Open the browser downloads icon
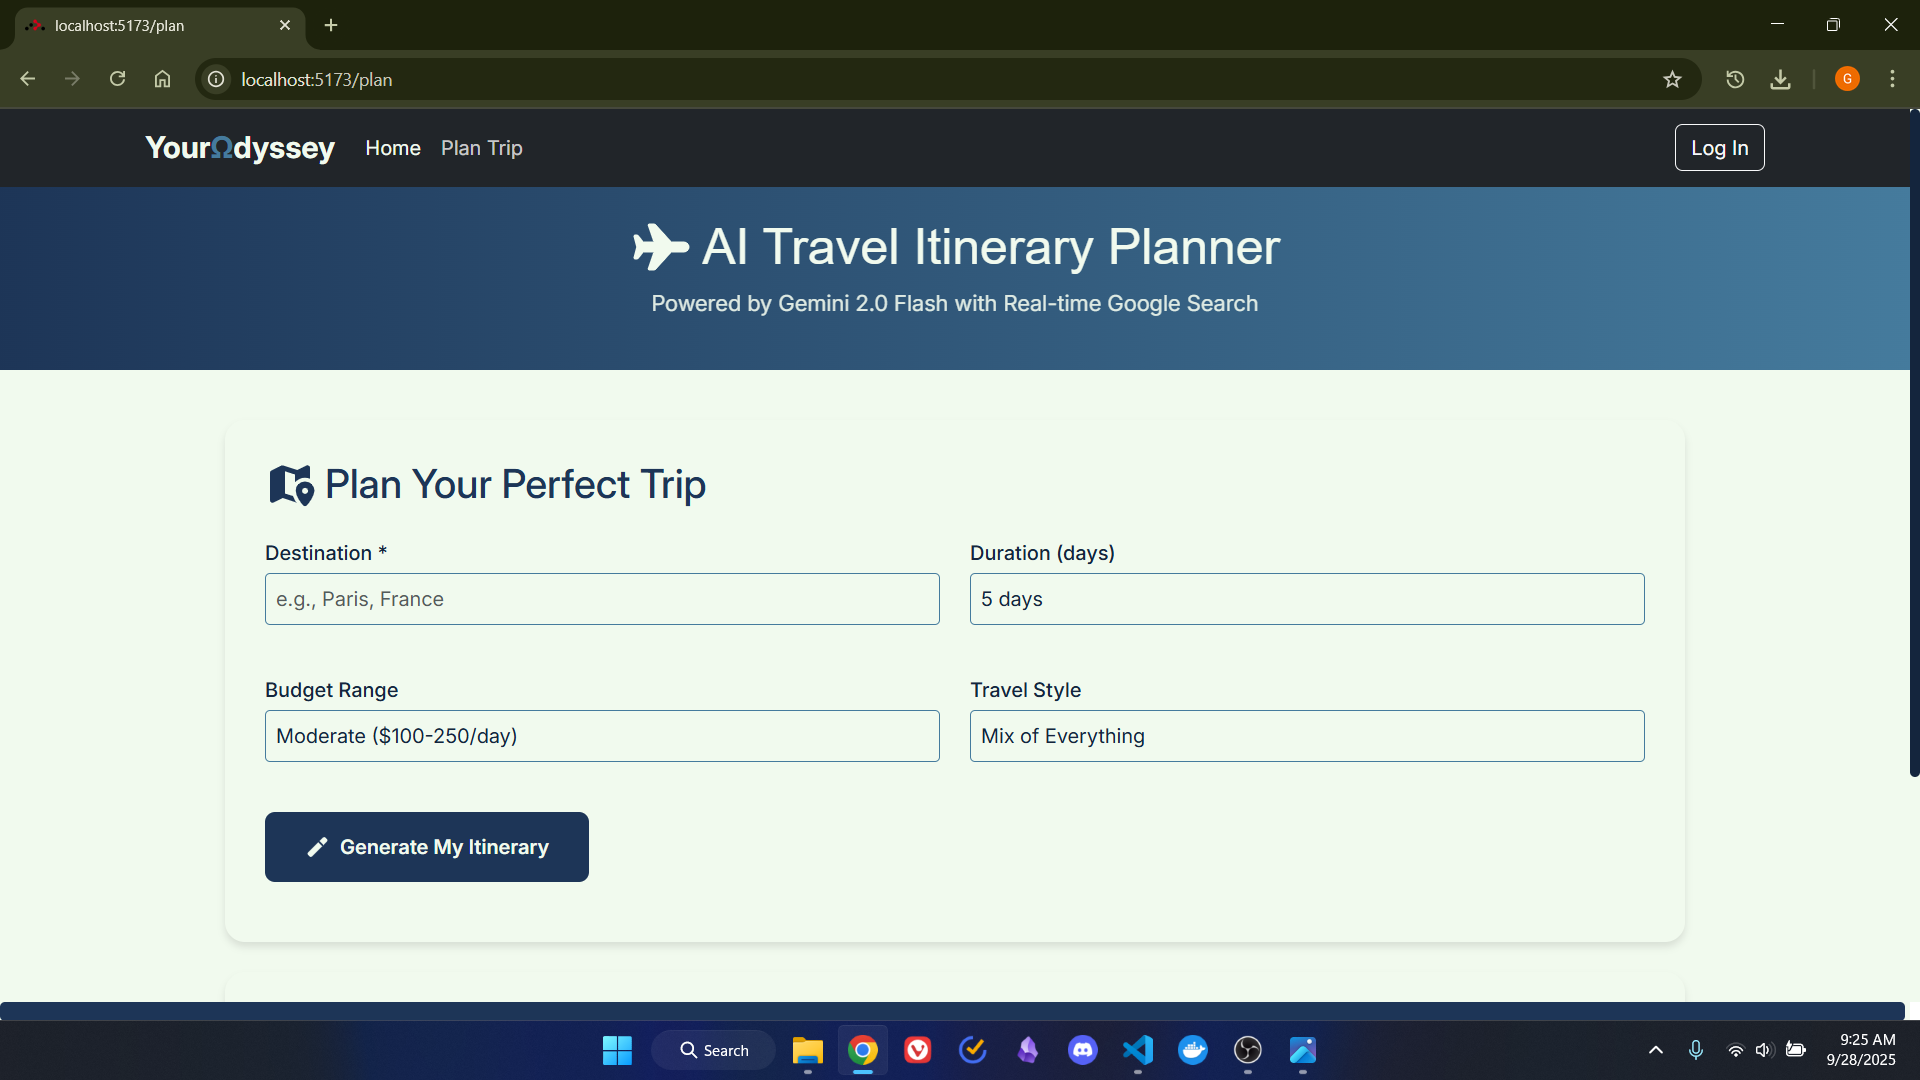Viewport: 1920px width, 1080px height. 1780,79
